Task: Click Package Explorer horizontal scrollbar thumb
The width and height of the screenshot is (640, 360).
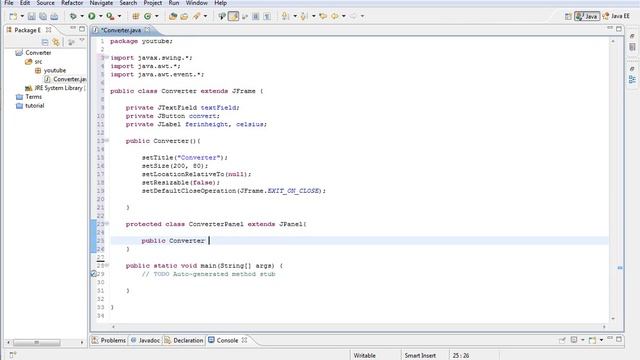Action: tap(37, 342)
